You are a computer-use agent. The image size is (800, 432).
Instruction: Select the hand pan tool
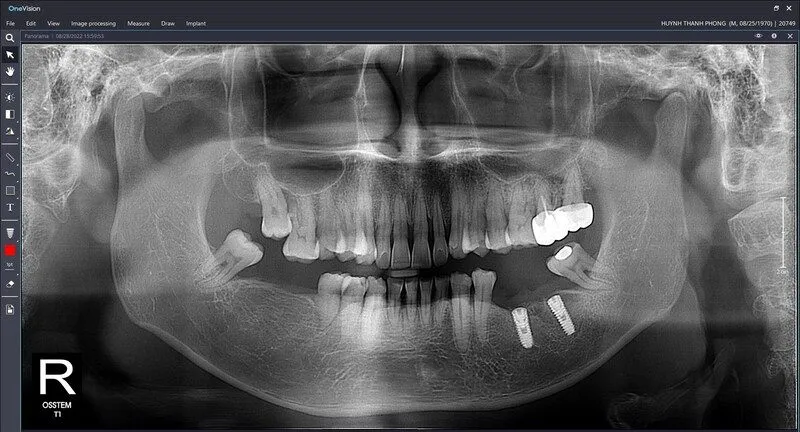[x=10, y=72]
